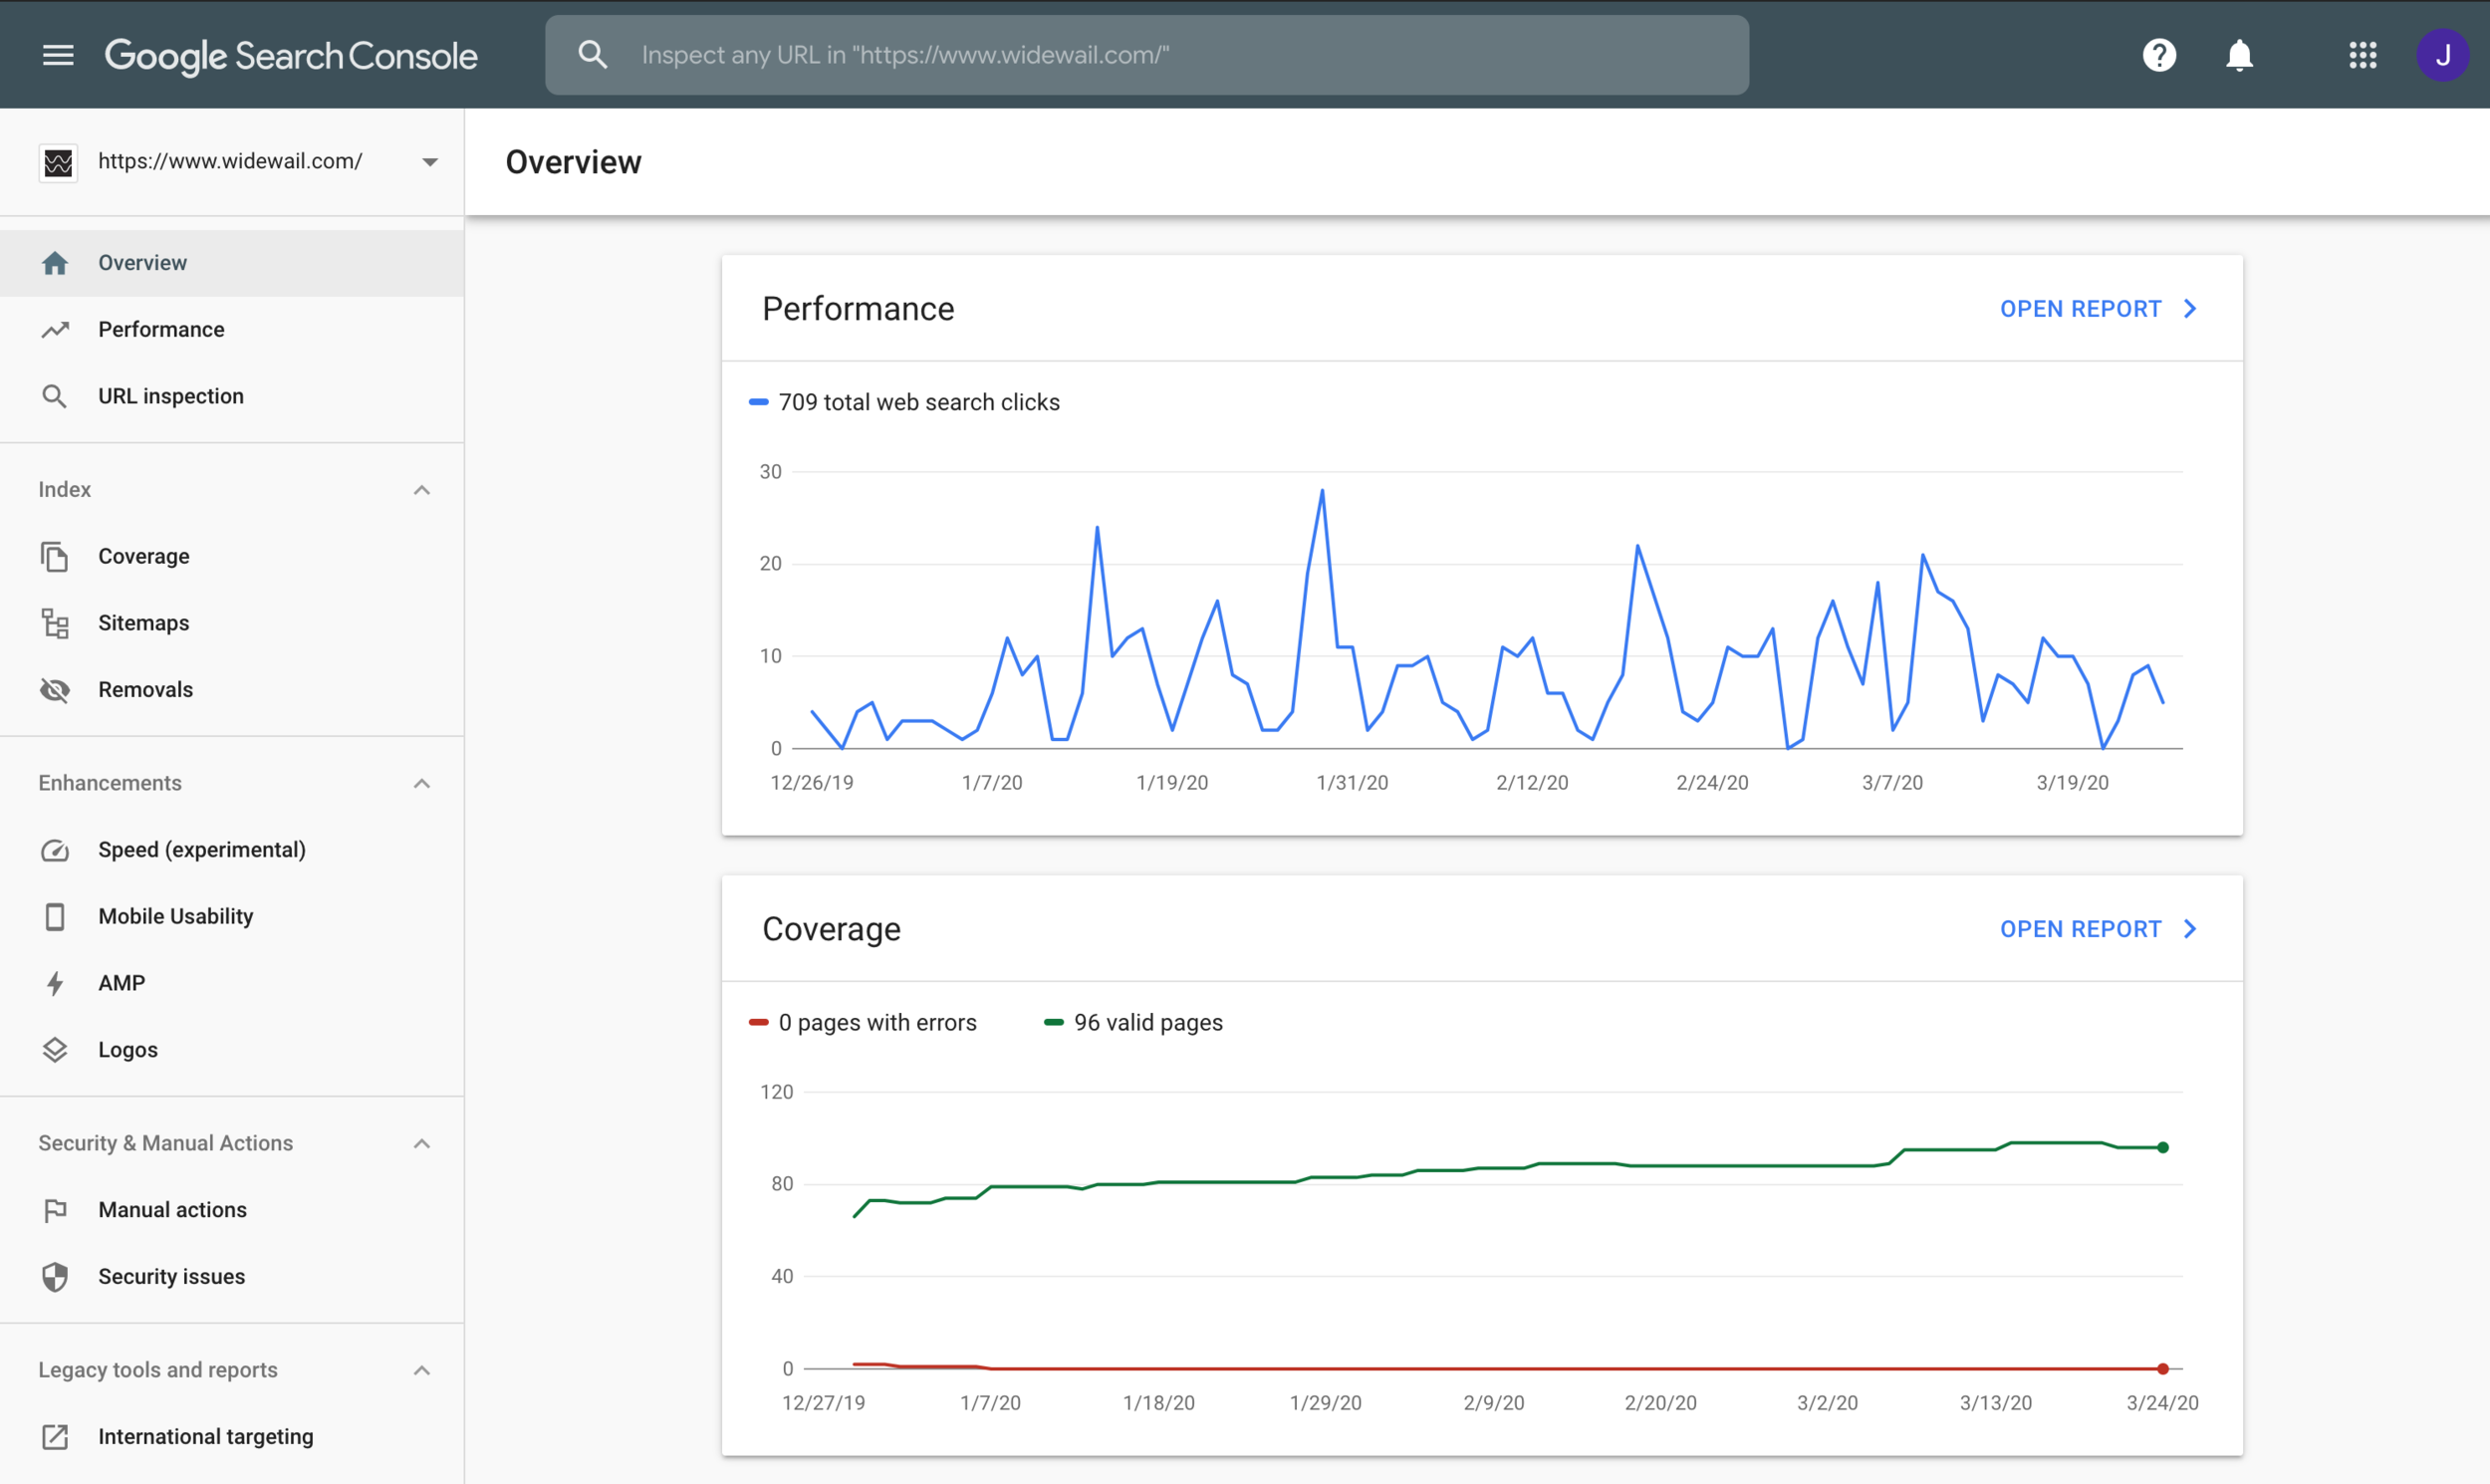2490x1484 pixels.
Task: Click the Performance card Open Report arrow
Action: (x=2190, y=309)
